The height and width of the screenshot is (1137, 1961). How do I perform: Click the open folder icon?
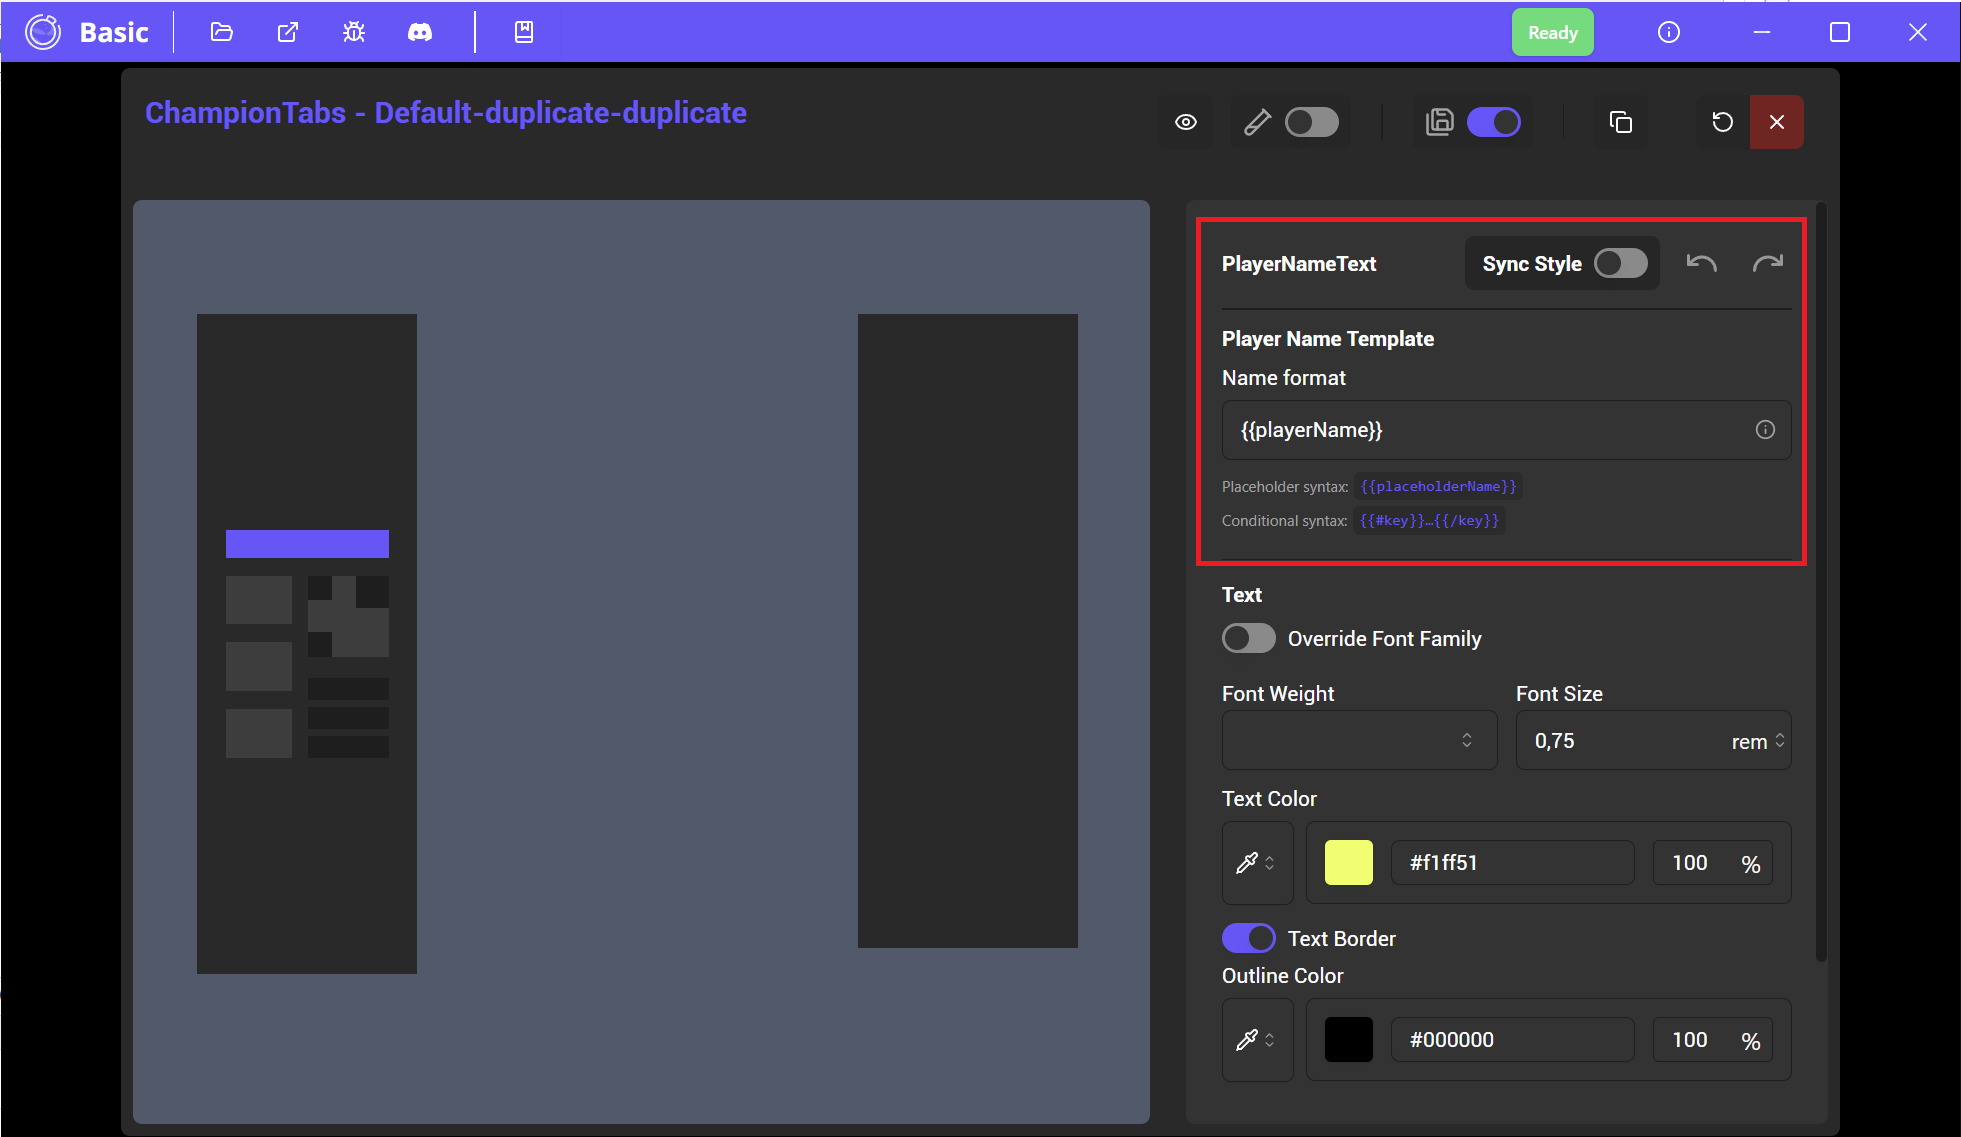pyautogui.click(x=222, y=32)
